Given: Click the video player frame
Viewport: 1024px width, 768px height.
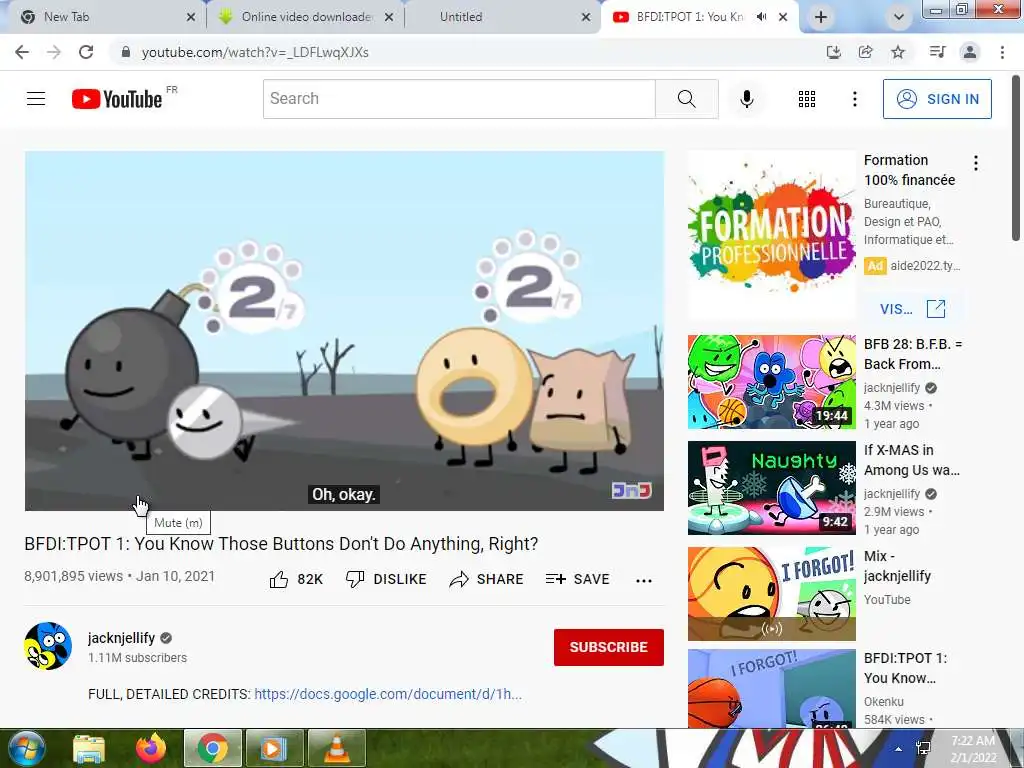Looking at the screenshot, I should click(344, 330).
